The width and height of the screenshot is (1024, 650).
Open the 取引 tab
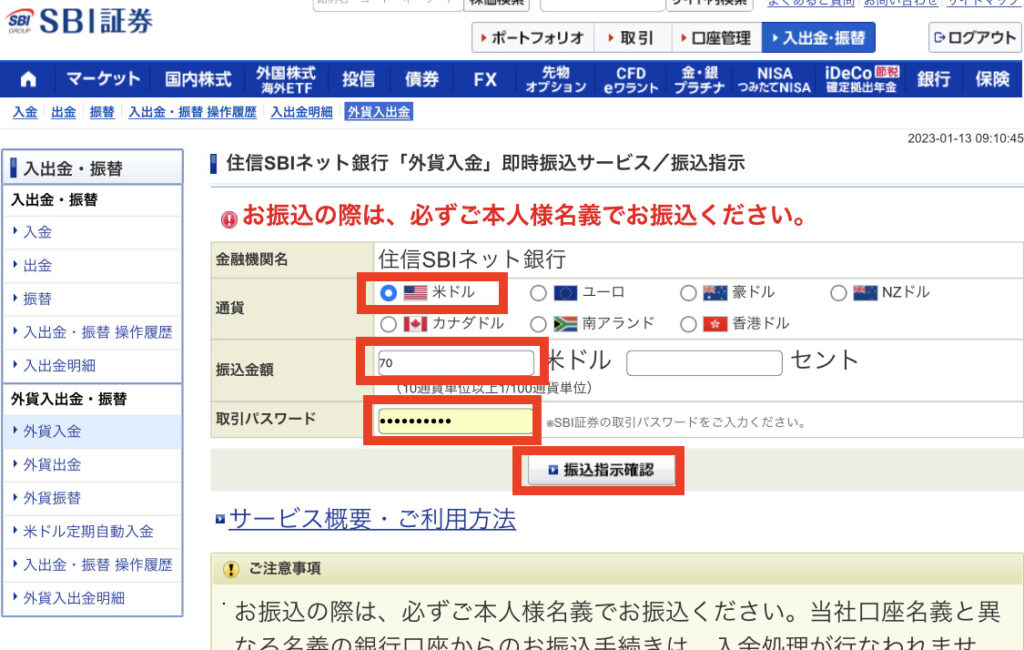[633, 38]
